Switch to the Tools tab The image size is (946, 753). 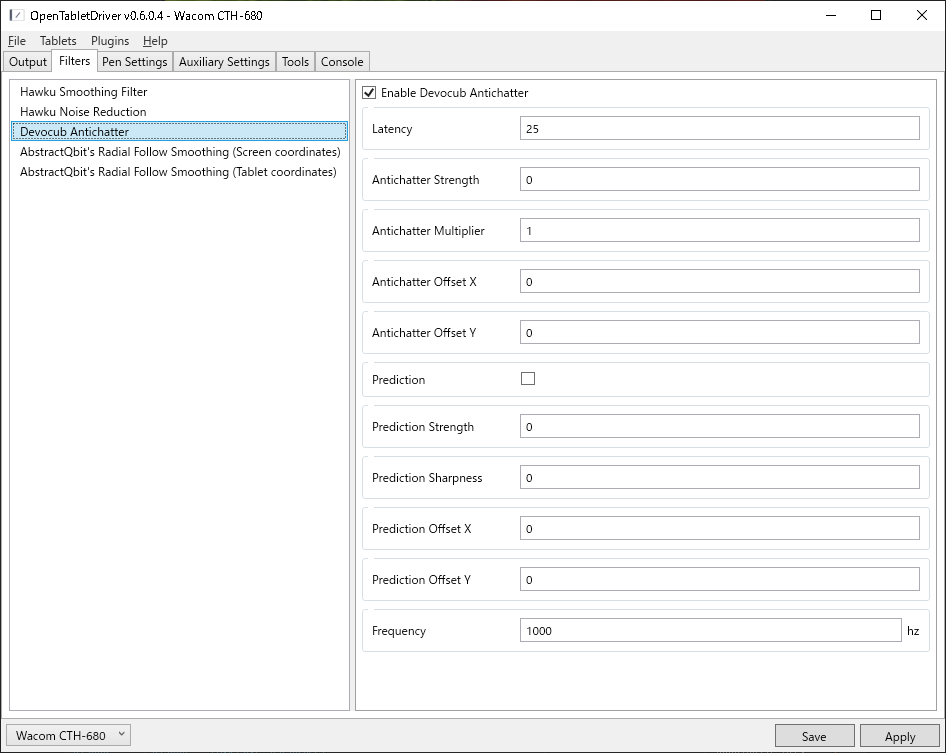[295, 62]
